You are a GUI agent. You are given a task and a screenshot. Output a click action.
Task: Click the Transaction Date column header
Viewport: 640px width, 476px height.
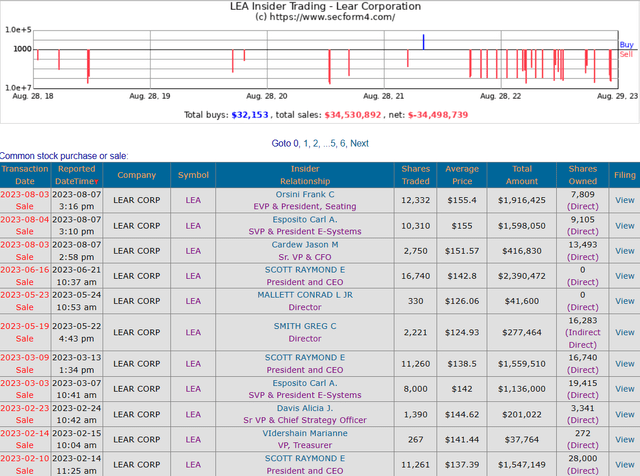pyautogui.click(x=24, y=175)
